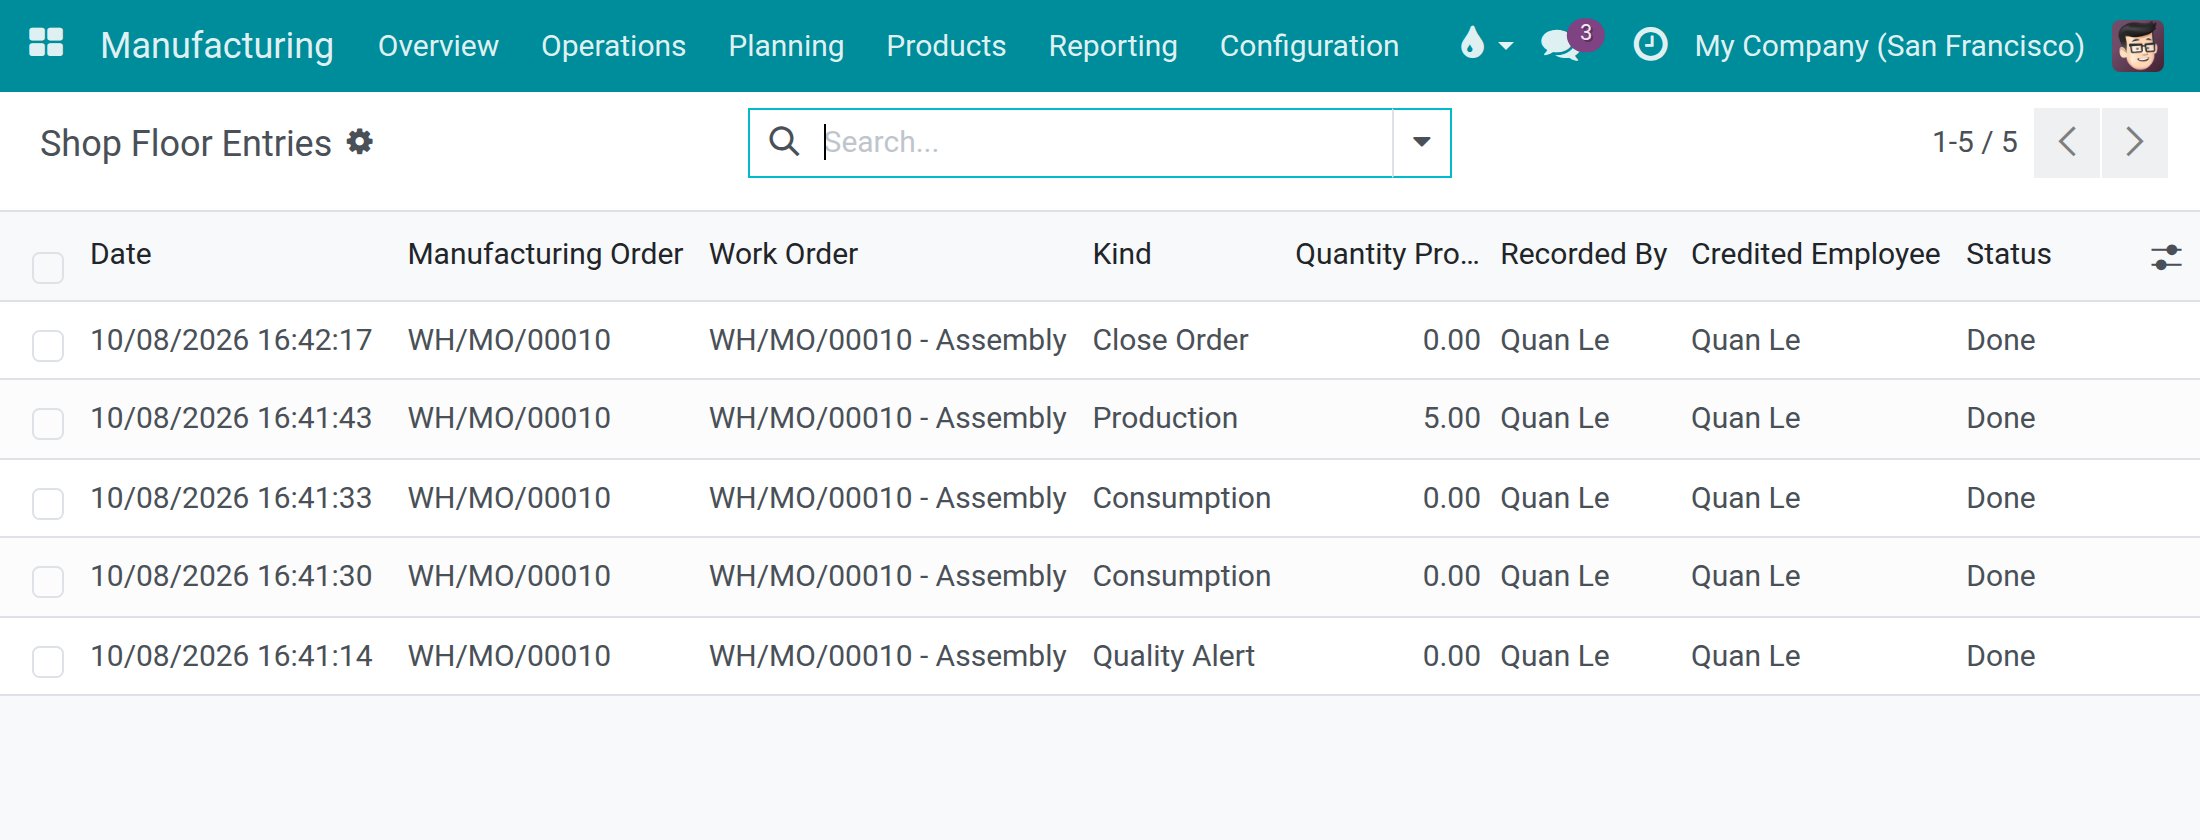The width and height of the screenshot is (2200, 840).
Task: Sort by Quantity Pro... column header
Action: pos(1387,254)
